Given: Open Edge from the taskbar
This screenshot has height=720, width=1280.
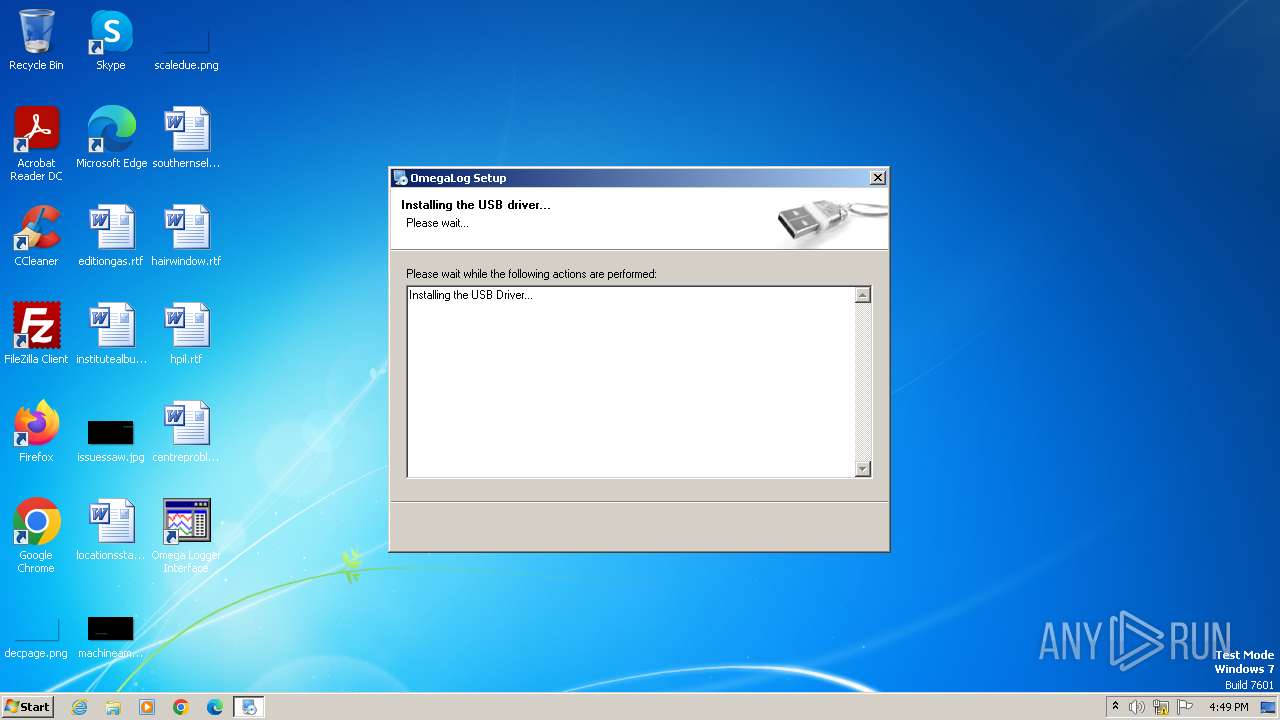Looking at the screenshot, I should coord(215,707).
